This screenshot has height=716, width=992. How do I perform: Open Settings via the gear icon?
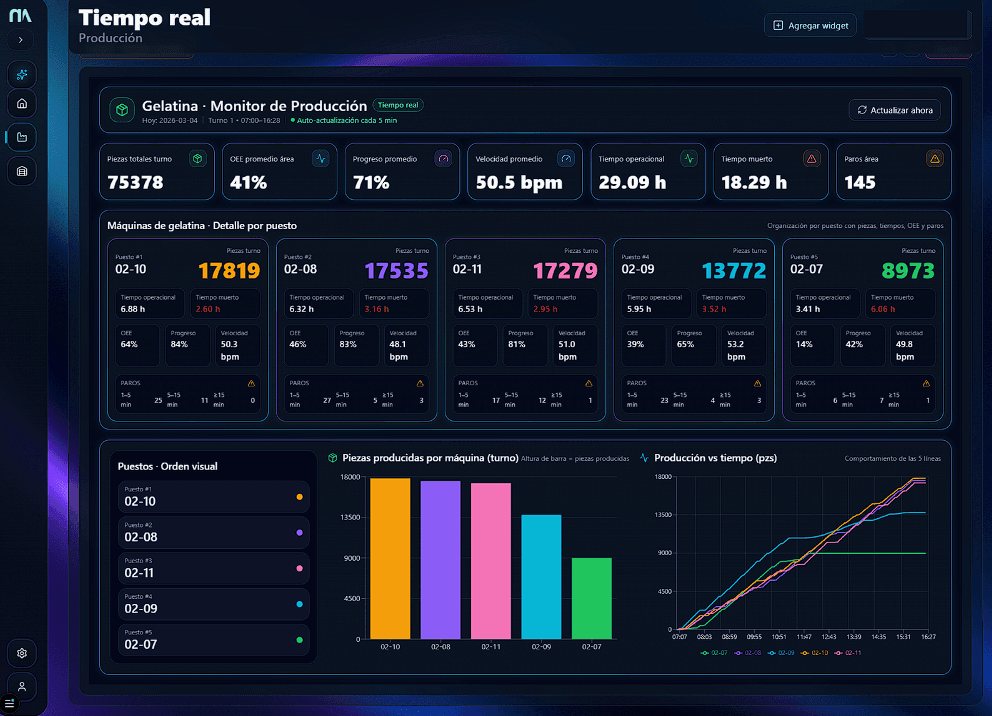tap(21, 652)
